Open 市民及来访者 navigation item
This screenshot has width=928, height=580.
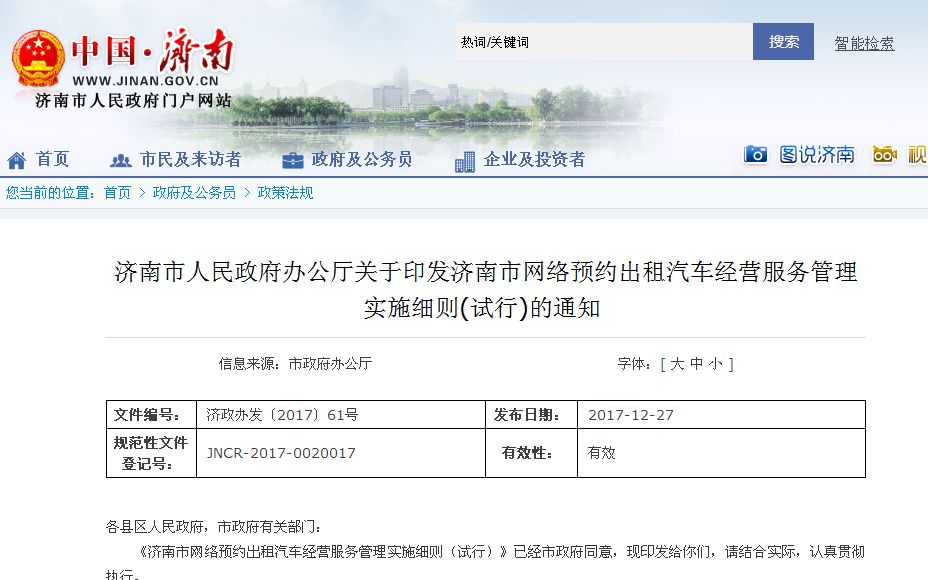(x=191, y=159)
